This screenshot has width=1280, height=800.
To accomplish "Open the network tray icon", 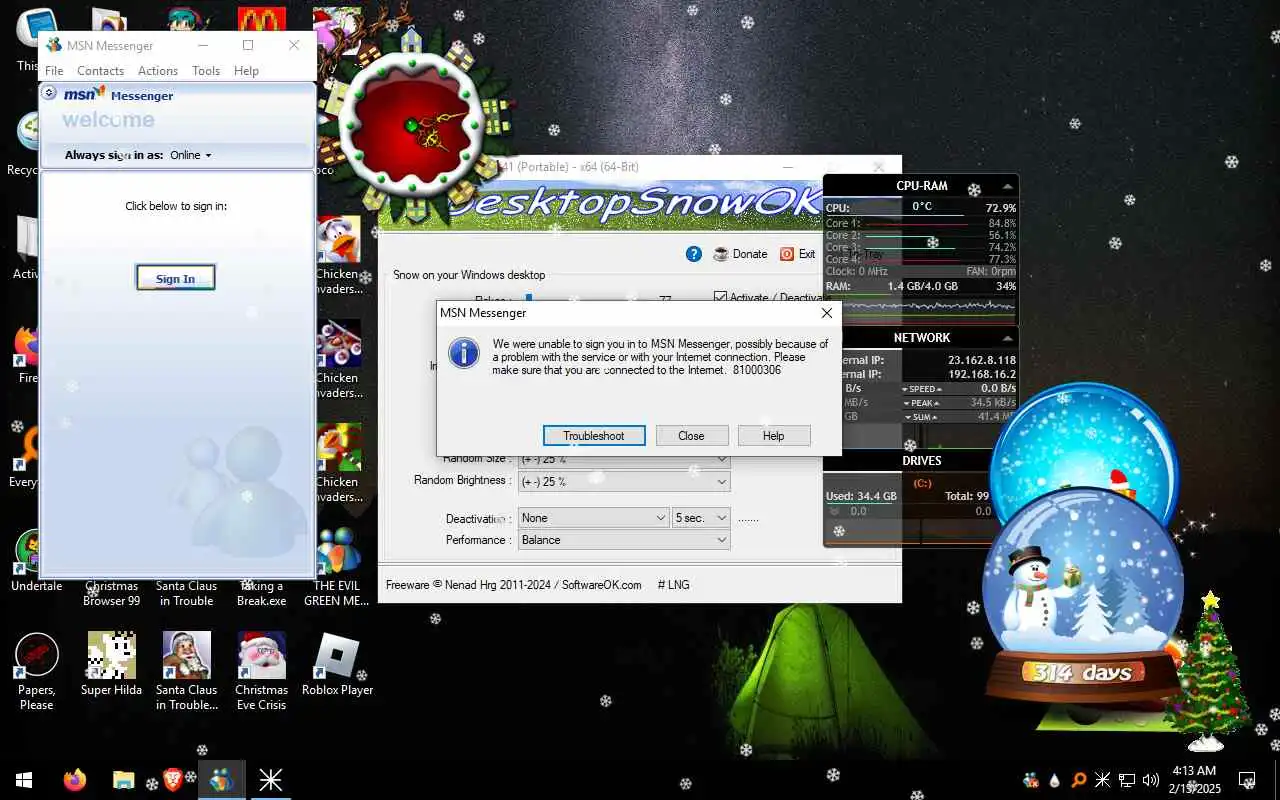I will [x=1127, y=780].
